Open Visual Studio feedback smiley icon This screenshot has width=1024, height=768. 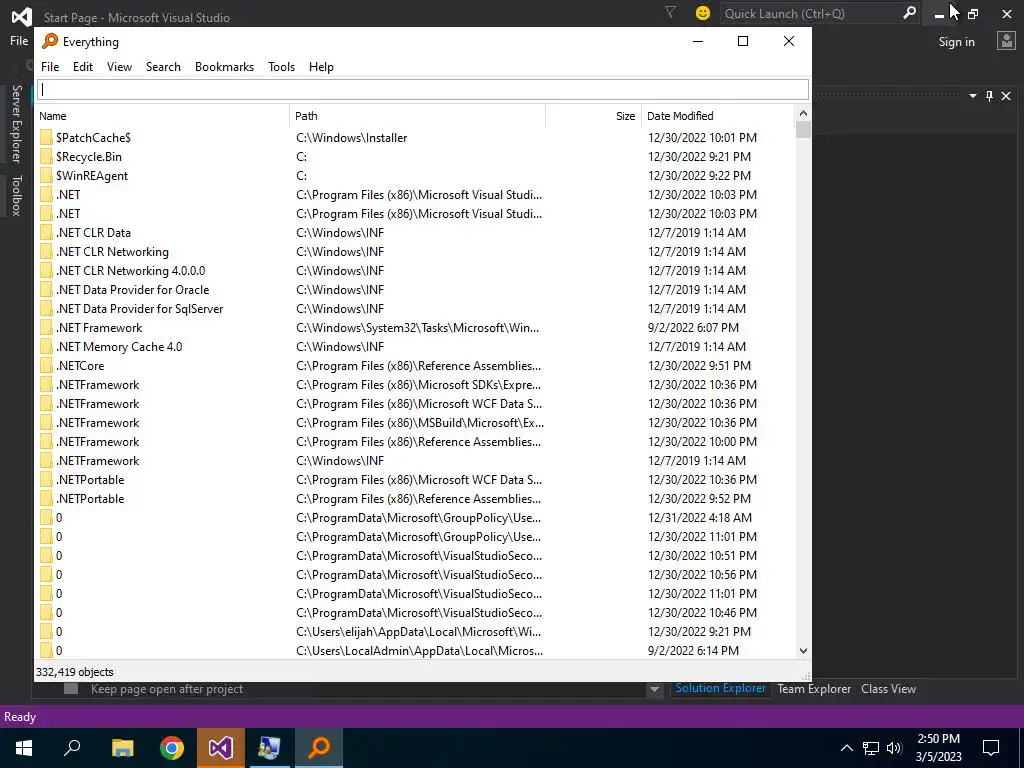pos(703,13)
